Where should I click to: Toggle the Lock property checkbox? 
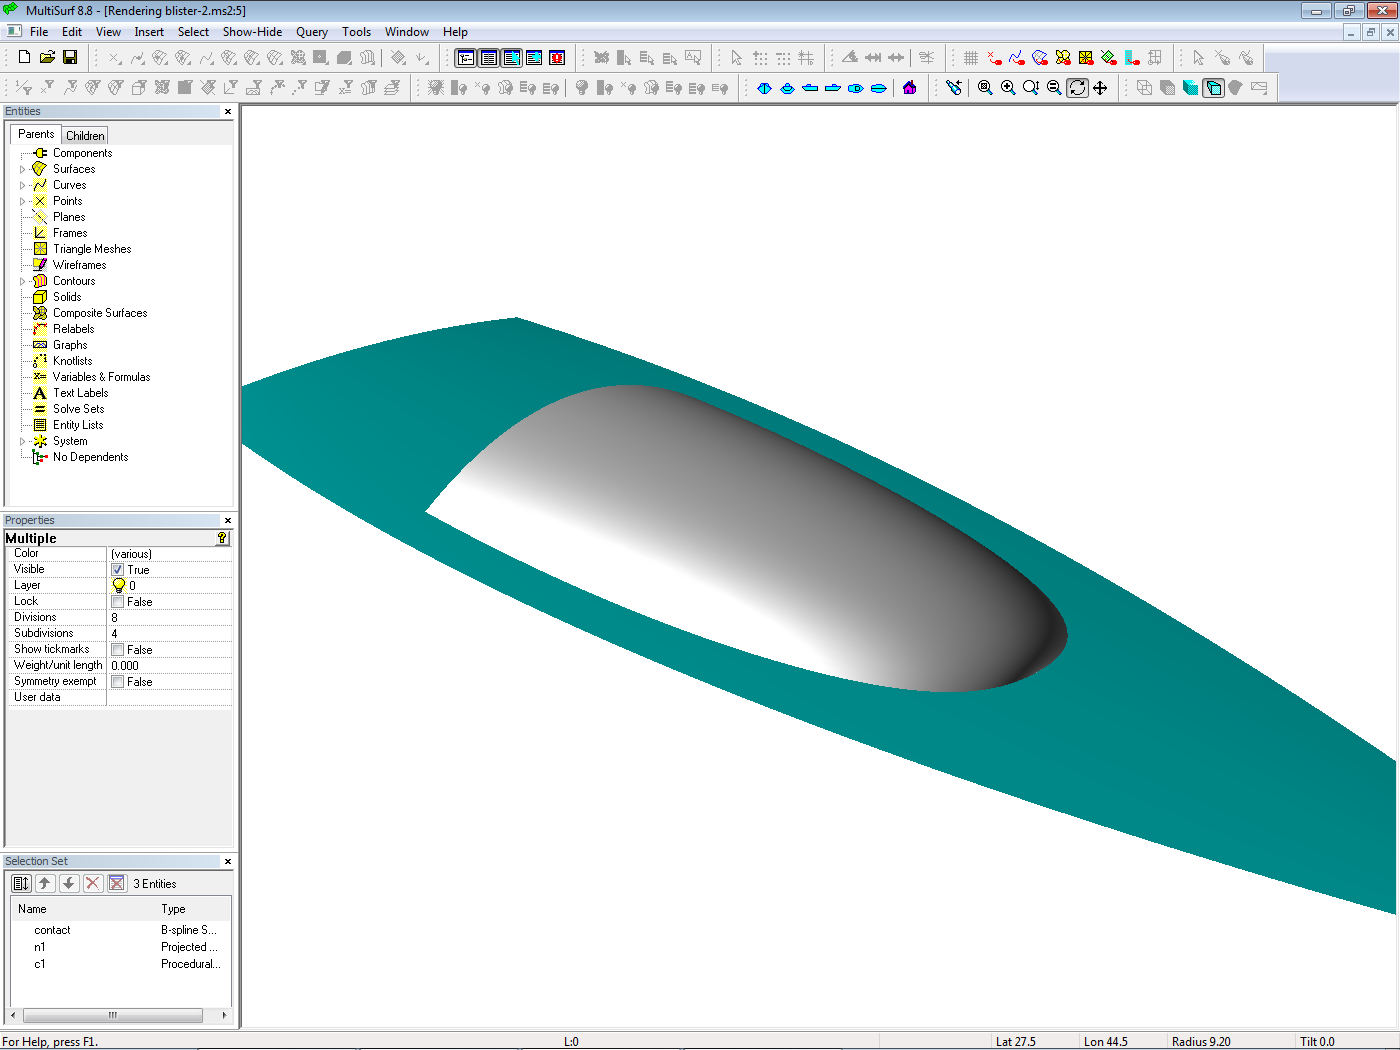tap(117, 602)
